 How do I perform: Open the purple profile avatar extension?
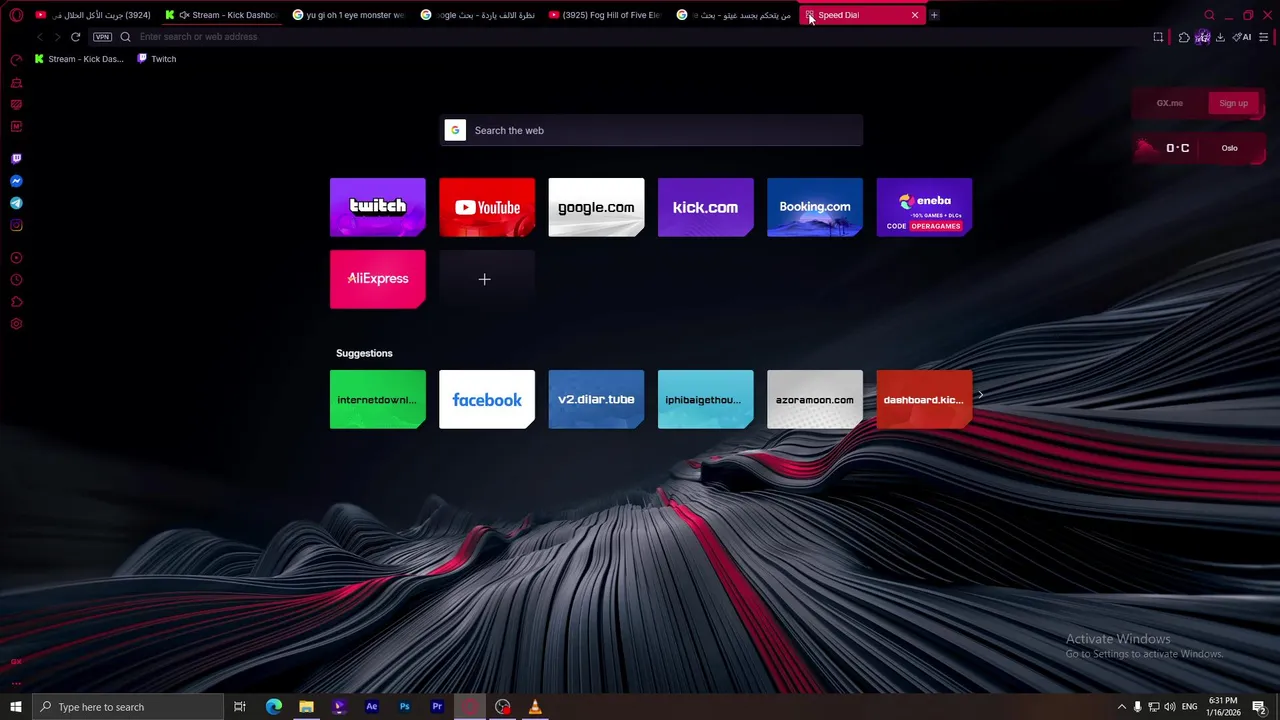pos(1203,37)
